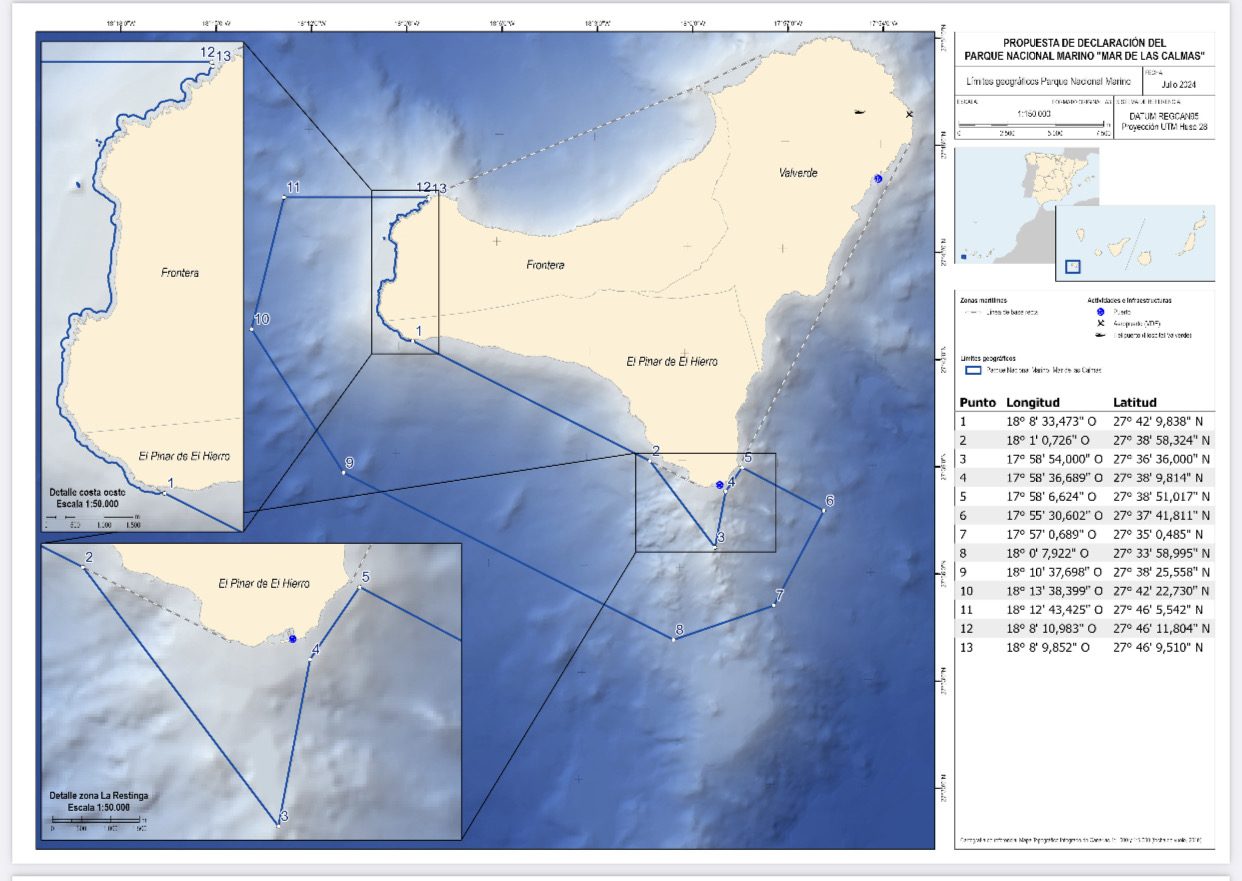Click longitude cell 18° 10' 37,698" O
1242x881 pixels.
point(1055,573)
